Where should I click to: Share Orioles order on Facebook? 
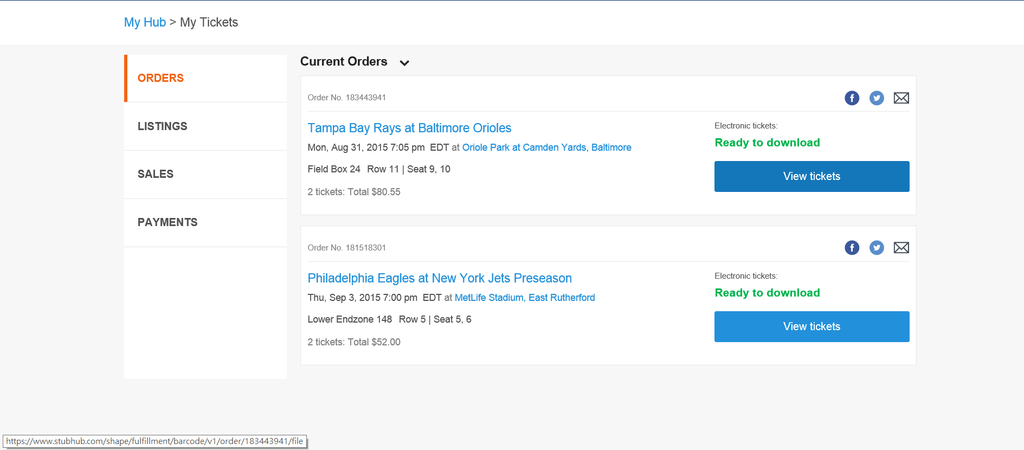pyautogui.click(x=852, y=98)
